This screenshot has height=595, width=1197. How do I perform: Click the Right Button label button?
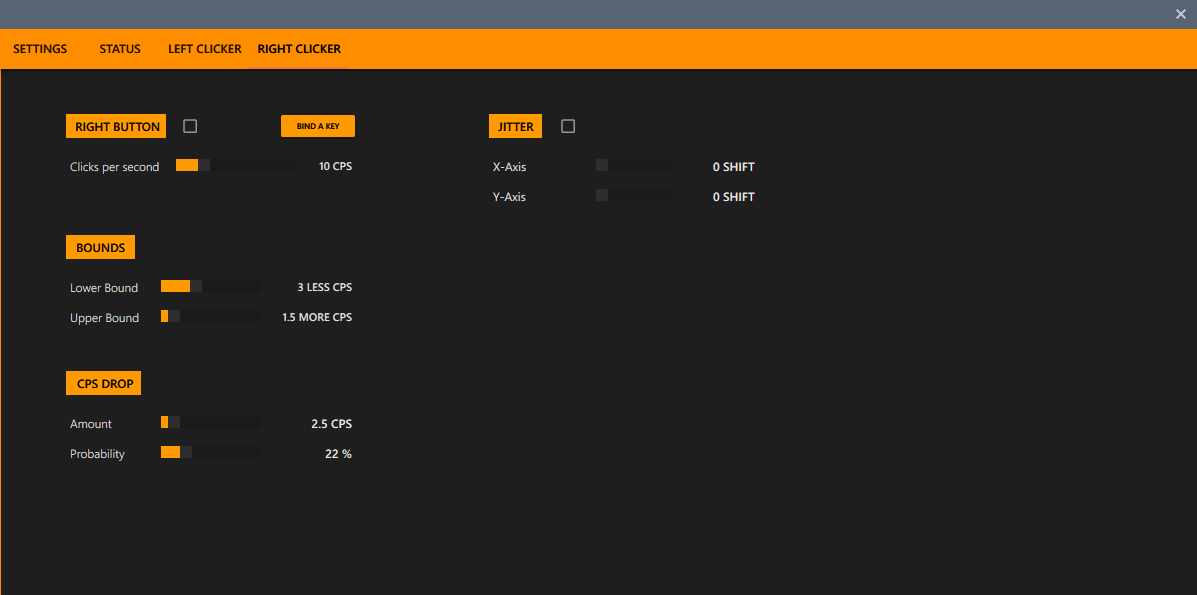coord(116,127)
